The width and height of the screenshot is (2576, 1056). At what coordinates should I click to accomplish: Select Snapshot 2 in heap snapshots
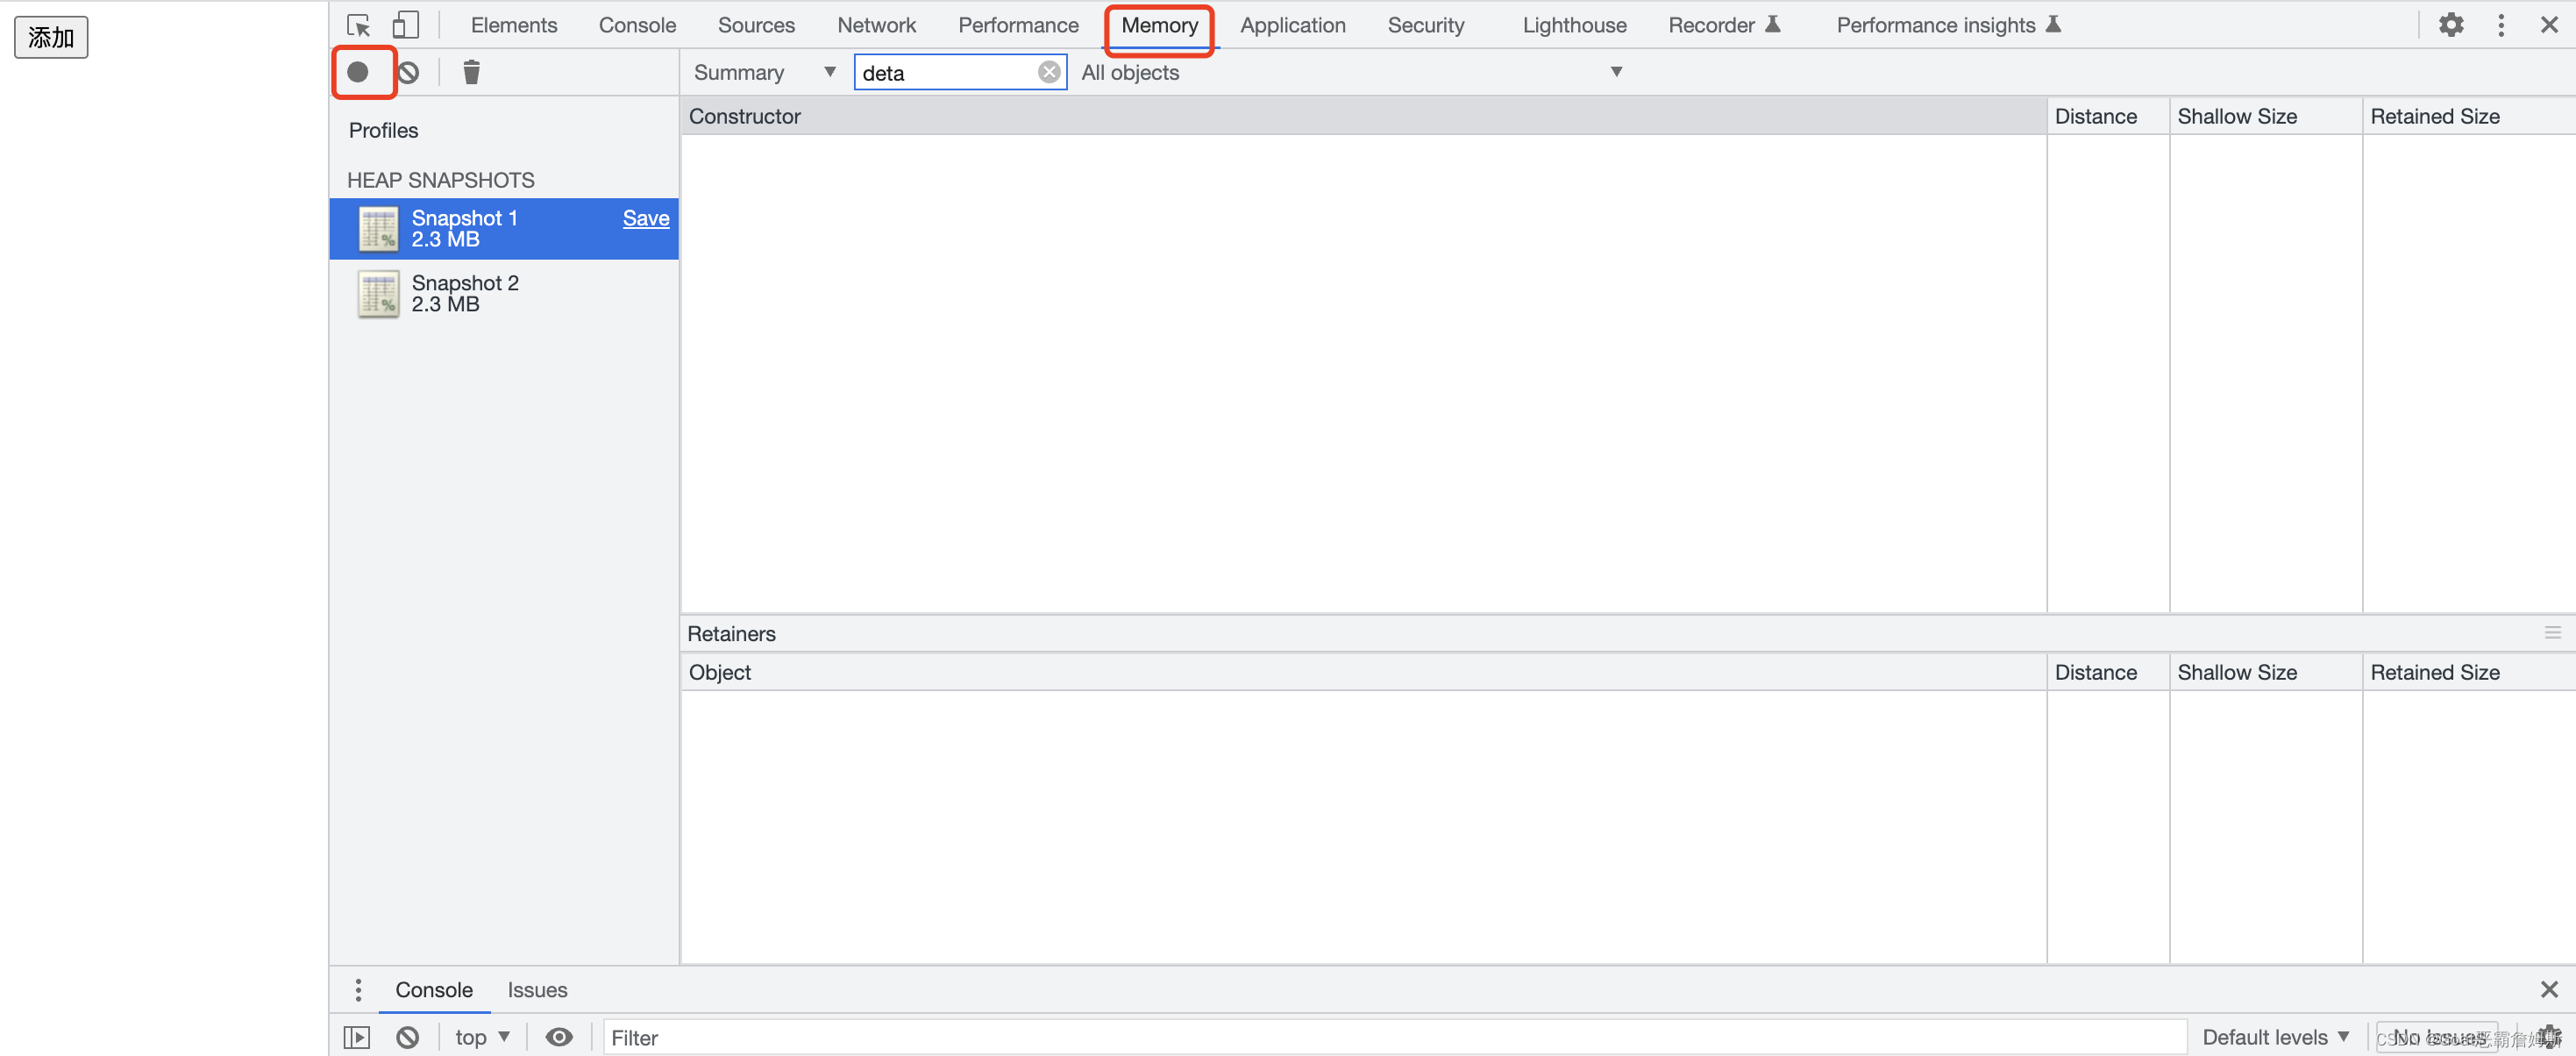[504, 293]
